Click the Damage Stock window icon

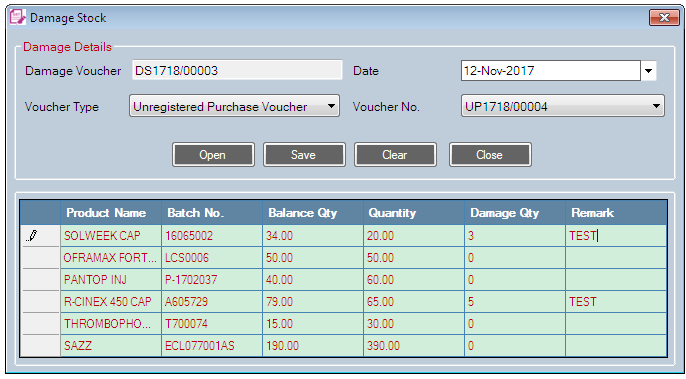point(18,18)
